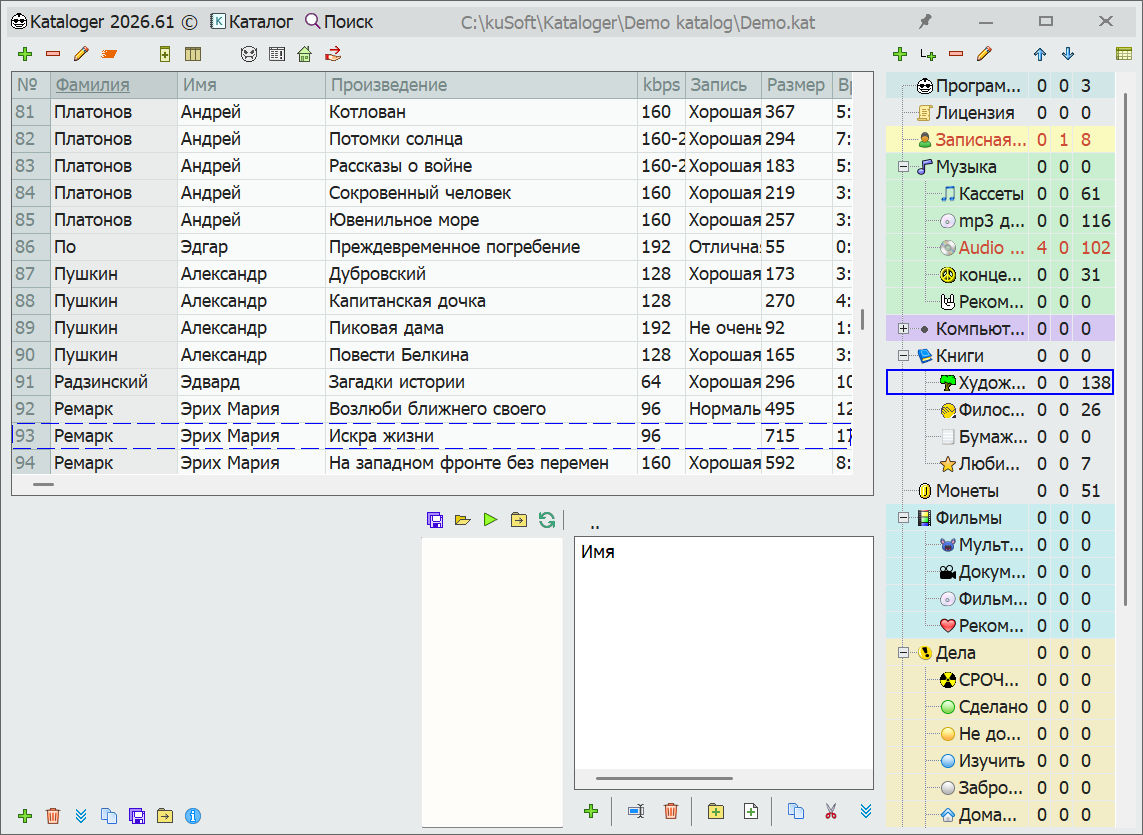Collapse the Фильмы category node
Viewport: 1143px width, 835px height.
(x=903, y=518)
